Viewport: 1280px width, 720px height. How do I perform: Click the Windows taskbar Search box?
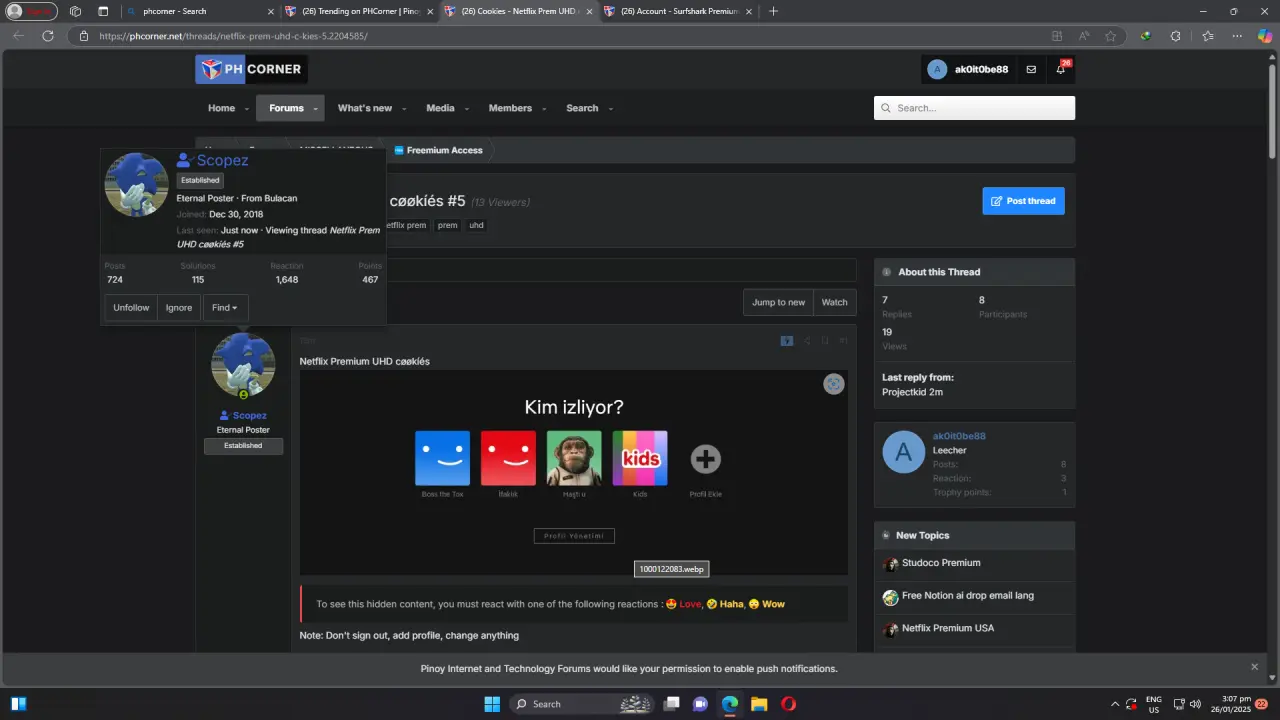point(581,704)
